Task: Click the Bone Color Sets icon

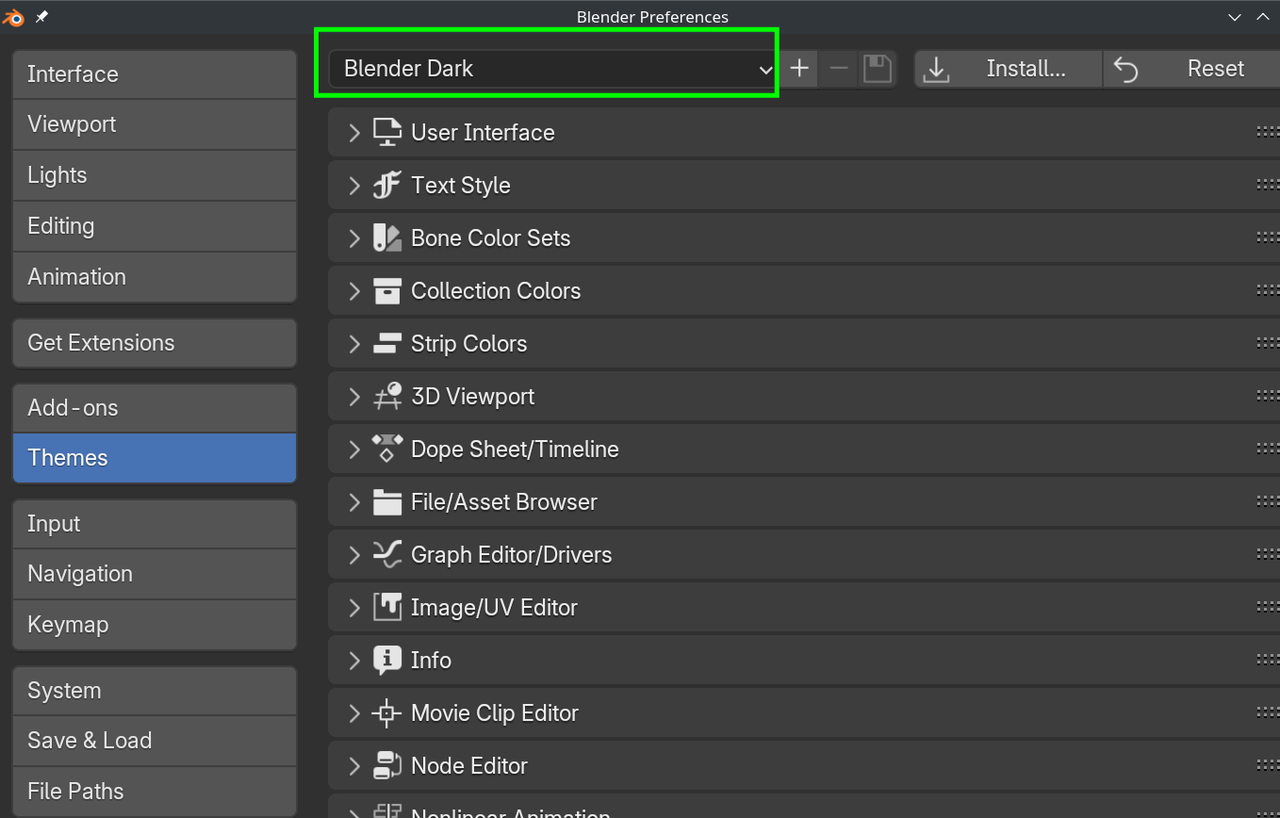Action: 387,238
